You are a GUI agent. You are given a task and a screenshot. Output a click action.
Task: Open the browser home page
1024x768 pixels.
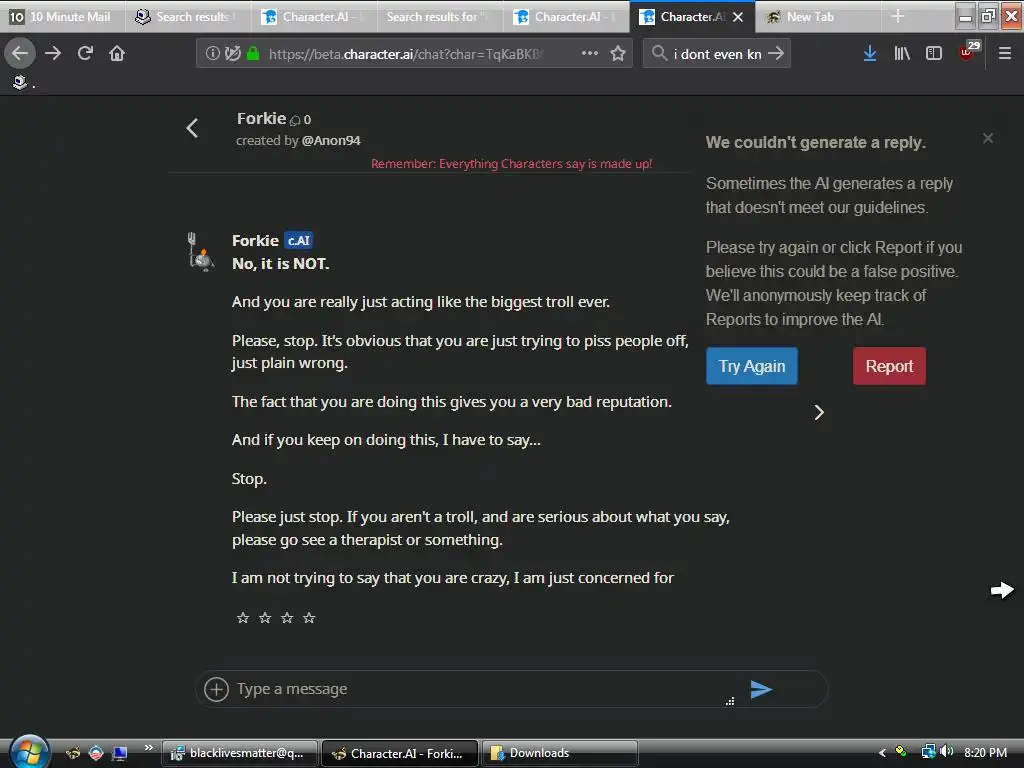coord(117,53)
